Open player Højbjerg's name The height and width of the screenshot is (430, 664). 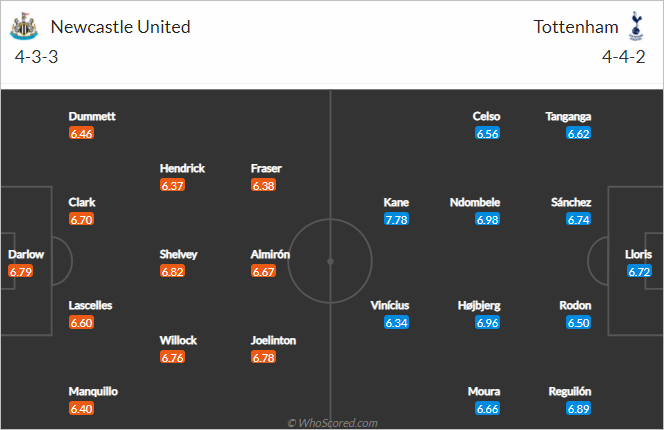(x=479, y=305)
